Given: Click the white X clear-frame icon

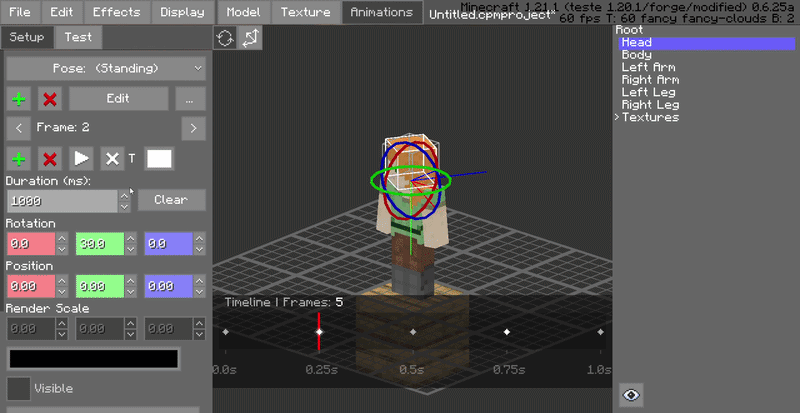Looking at the screenshot, I should point(112,159).
